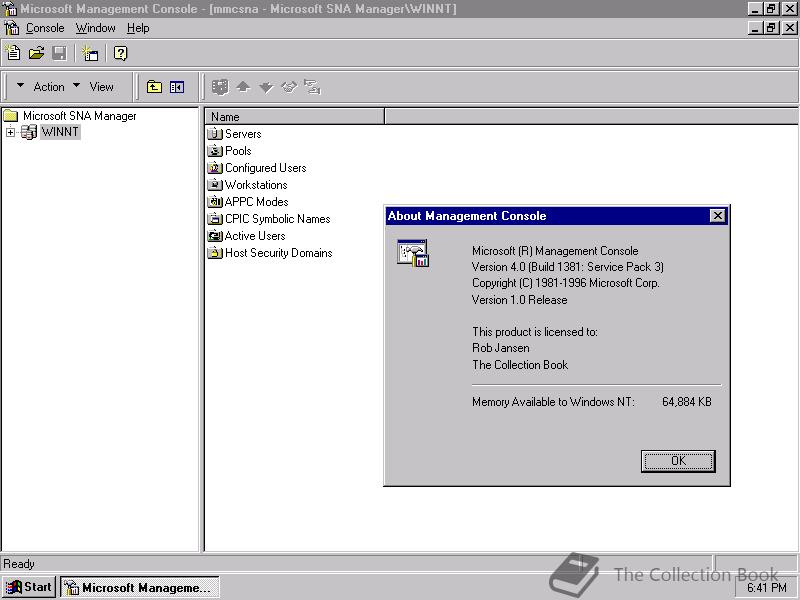Toggle the Show/Hide scope pane icon
This screenshot has height=600, width=800.
pyautogui.click(x=177, y=87)
